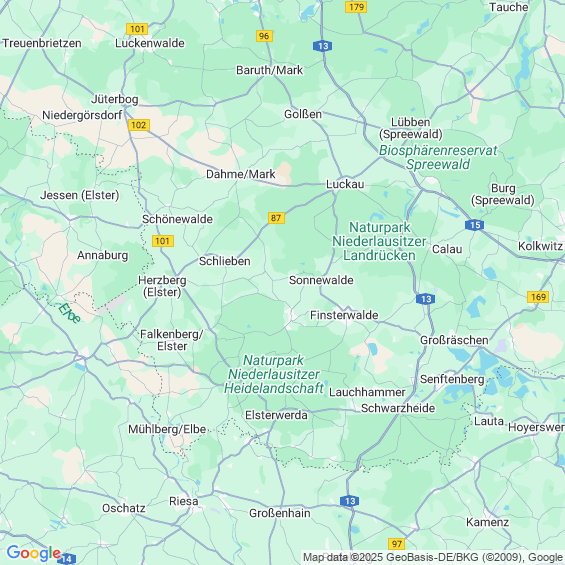The height and width of the screenshot is (565, 565).
Task: Click the route 169 road shield
Action: coord(538,297)
